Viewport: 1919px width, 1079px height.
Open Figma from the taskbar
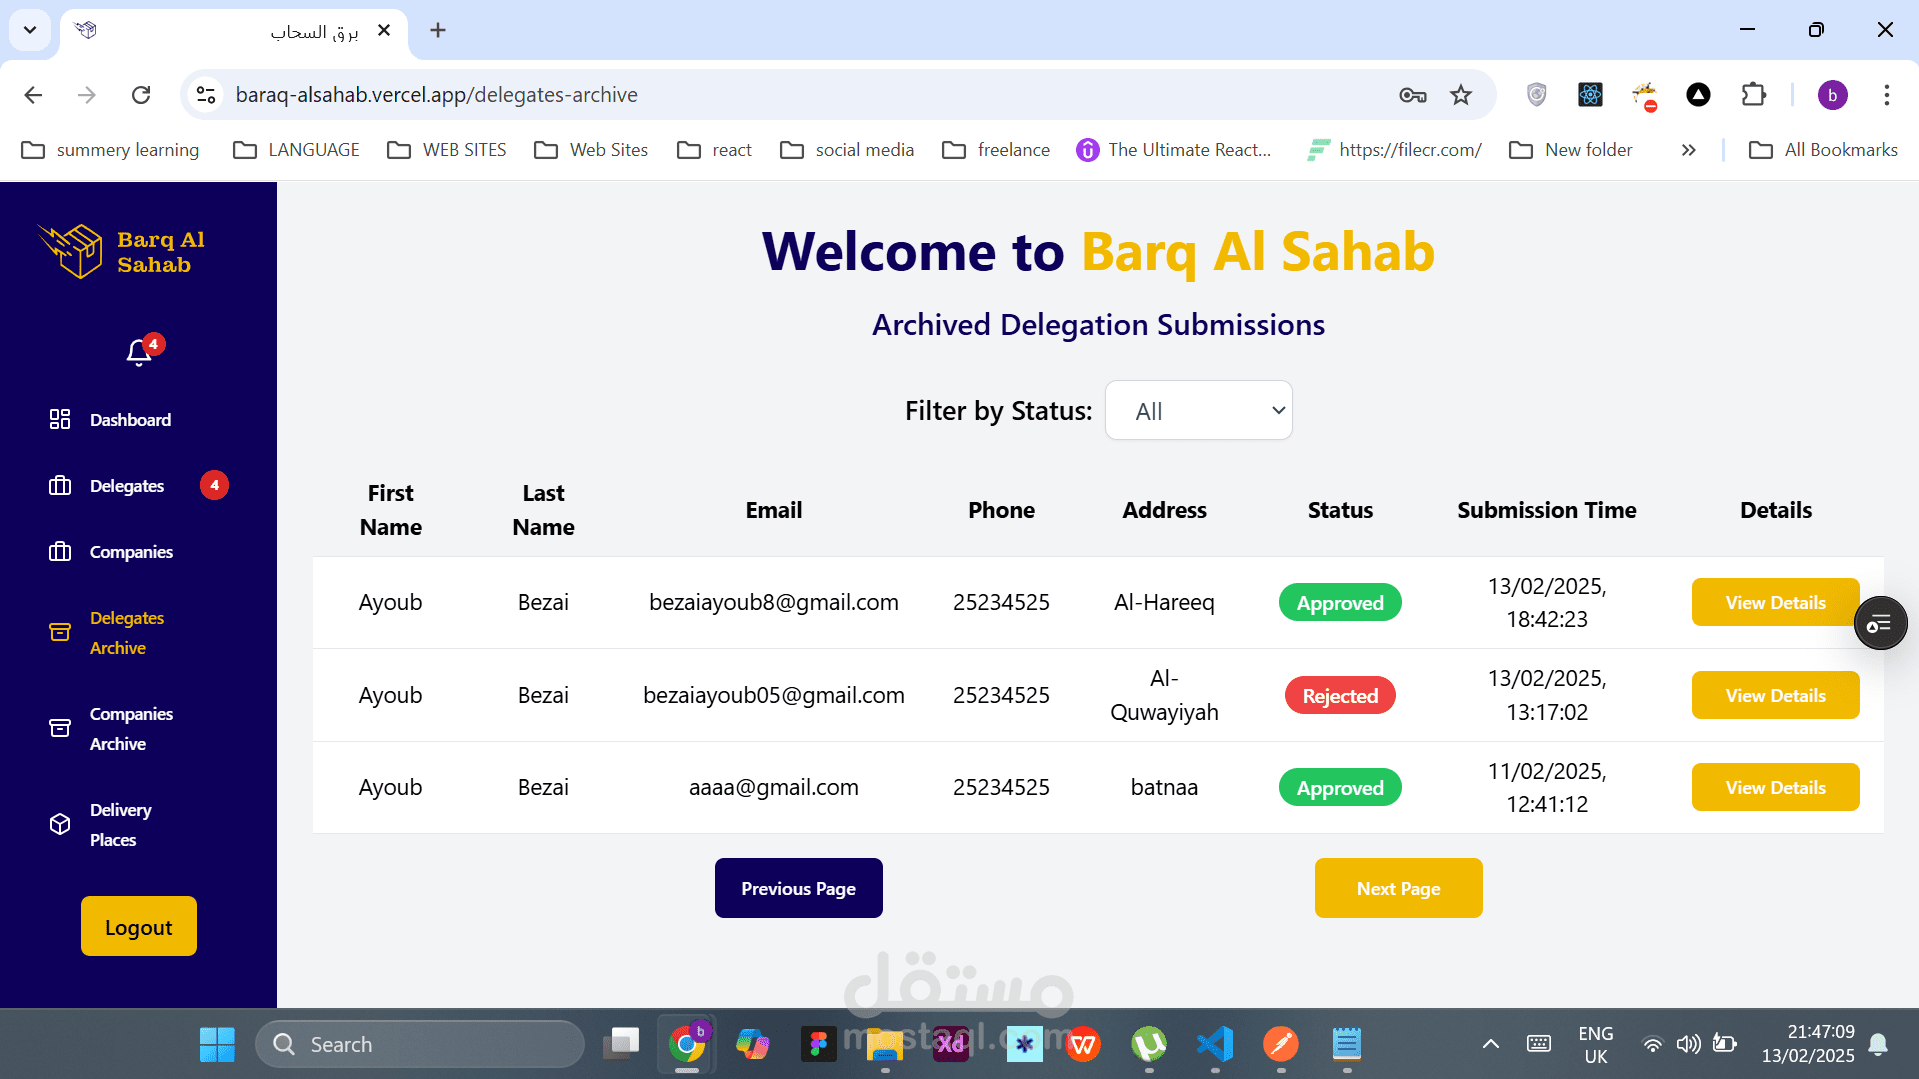[x=819, y=1044]
